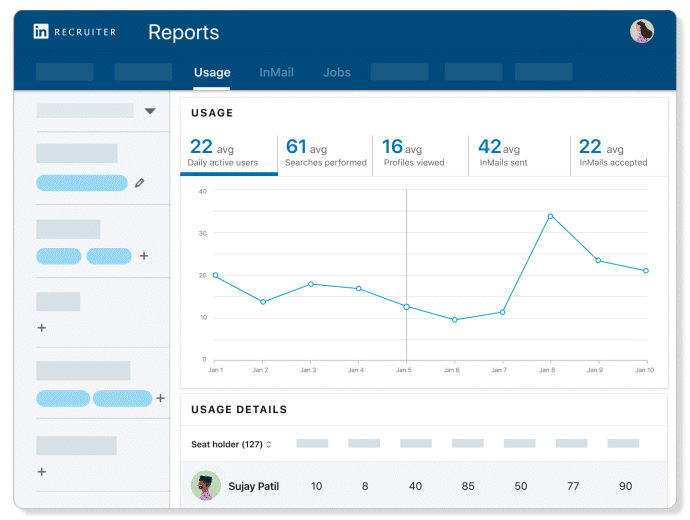Click the LinkedIn Recruiter logo
The height and width of the screenshot is (520, 690).
pyautogui.click(x=75, y=32)
